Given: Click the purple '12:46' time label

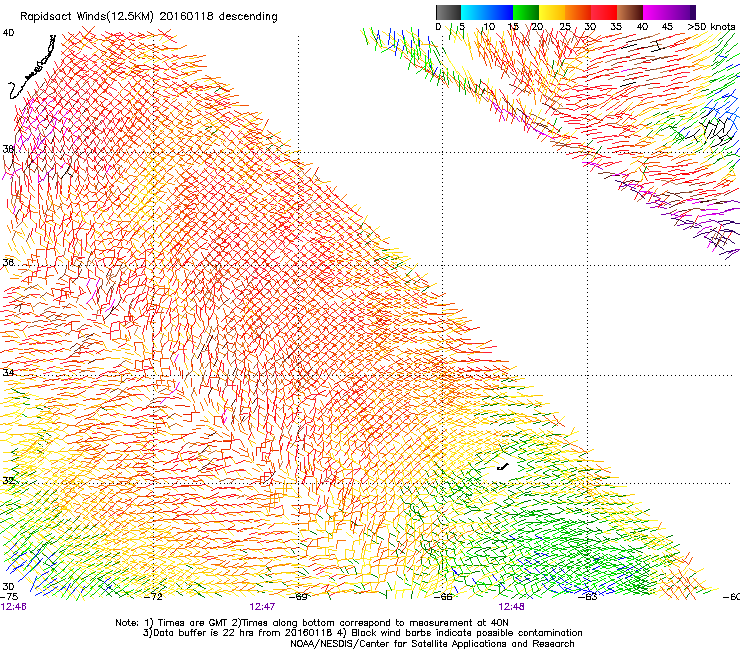Looking at the screenshot, I should [x=13, y=607].
